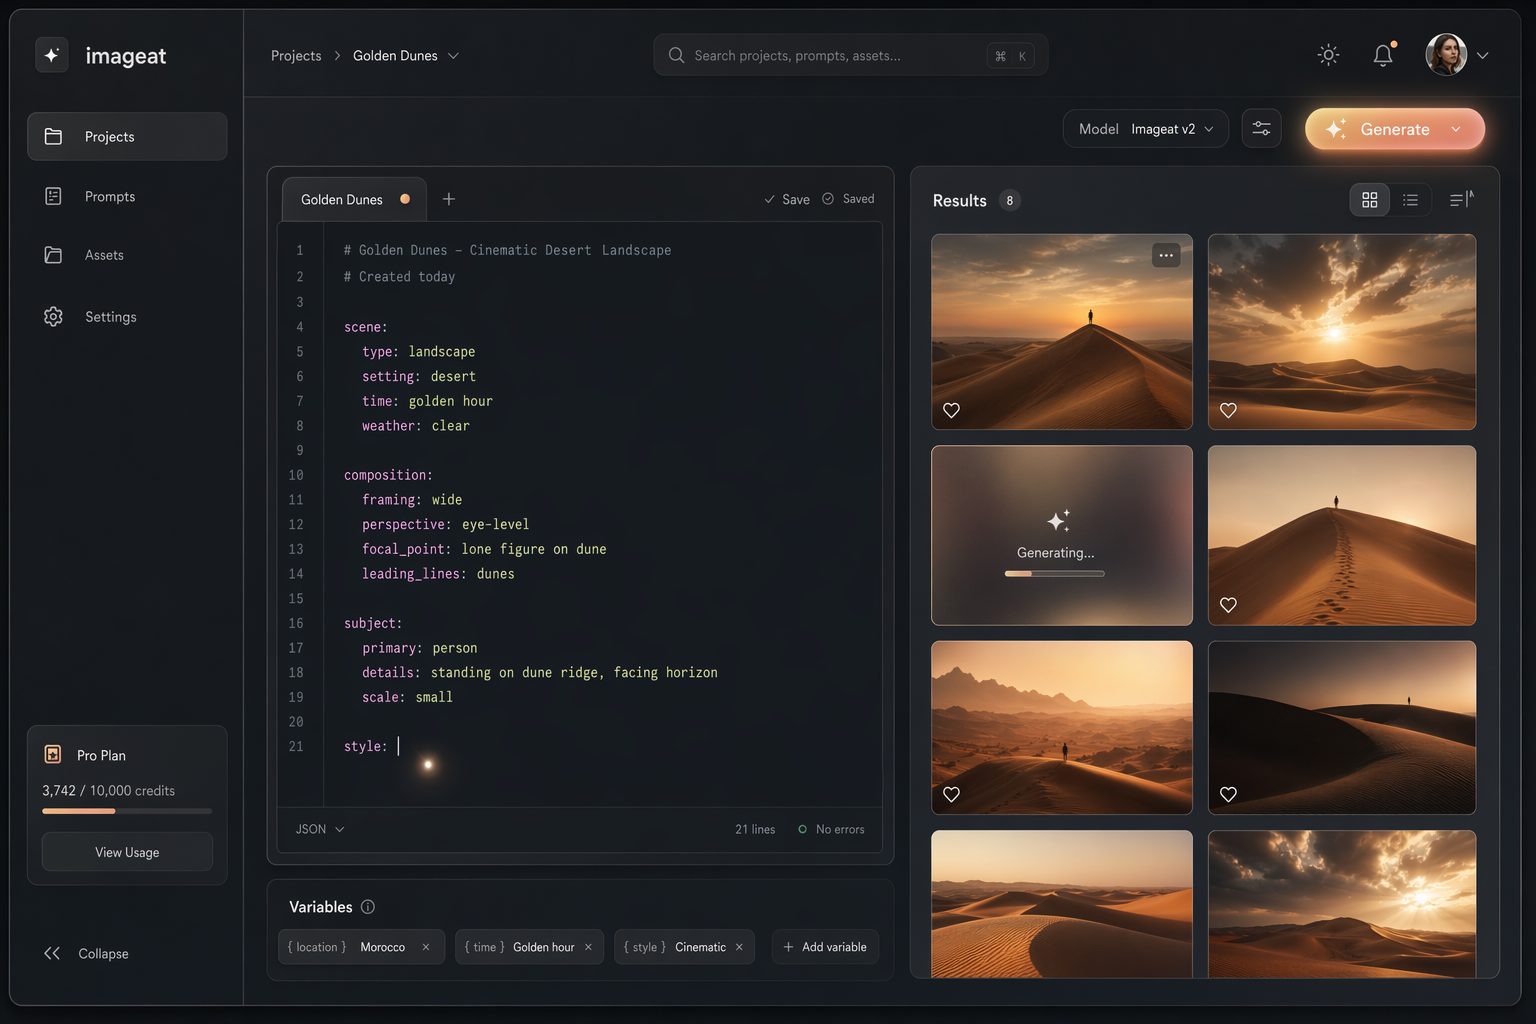Switch Results to list view
This screenshot has width=1536, height=1024.
click(x=1411, y=199)
